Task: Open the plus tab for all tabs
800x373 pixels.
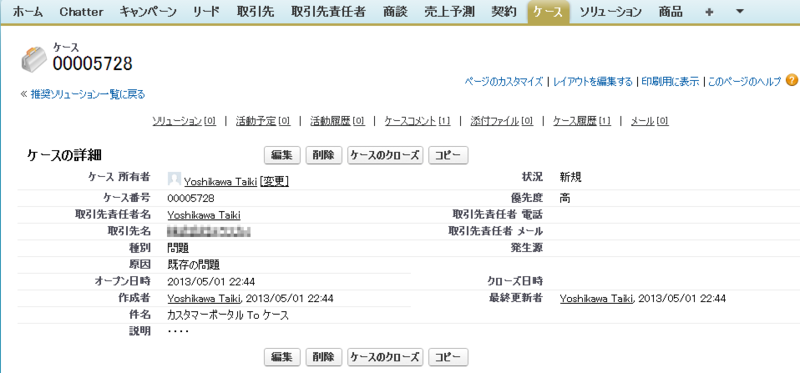Action: (709, 12)
